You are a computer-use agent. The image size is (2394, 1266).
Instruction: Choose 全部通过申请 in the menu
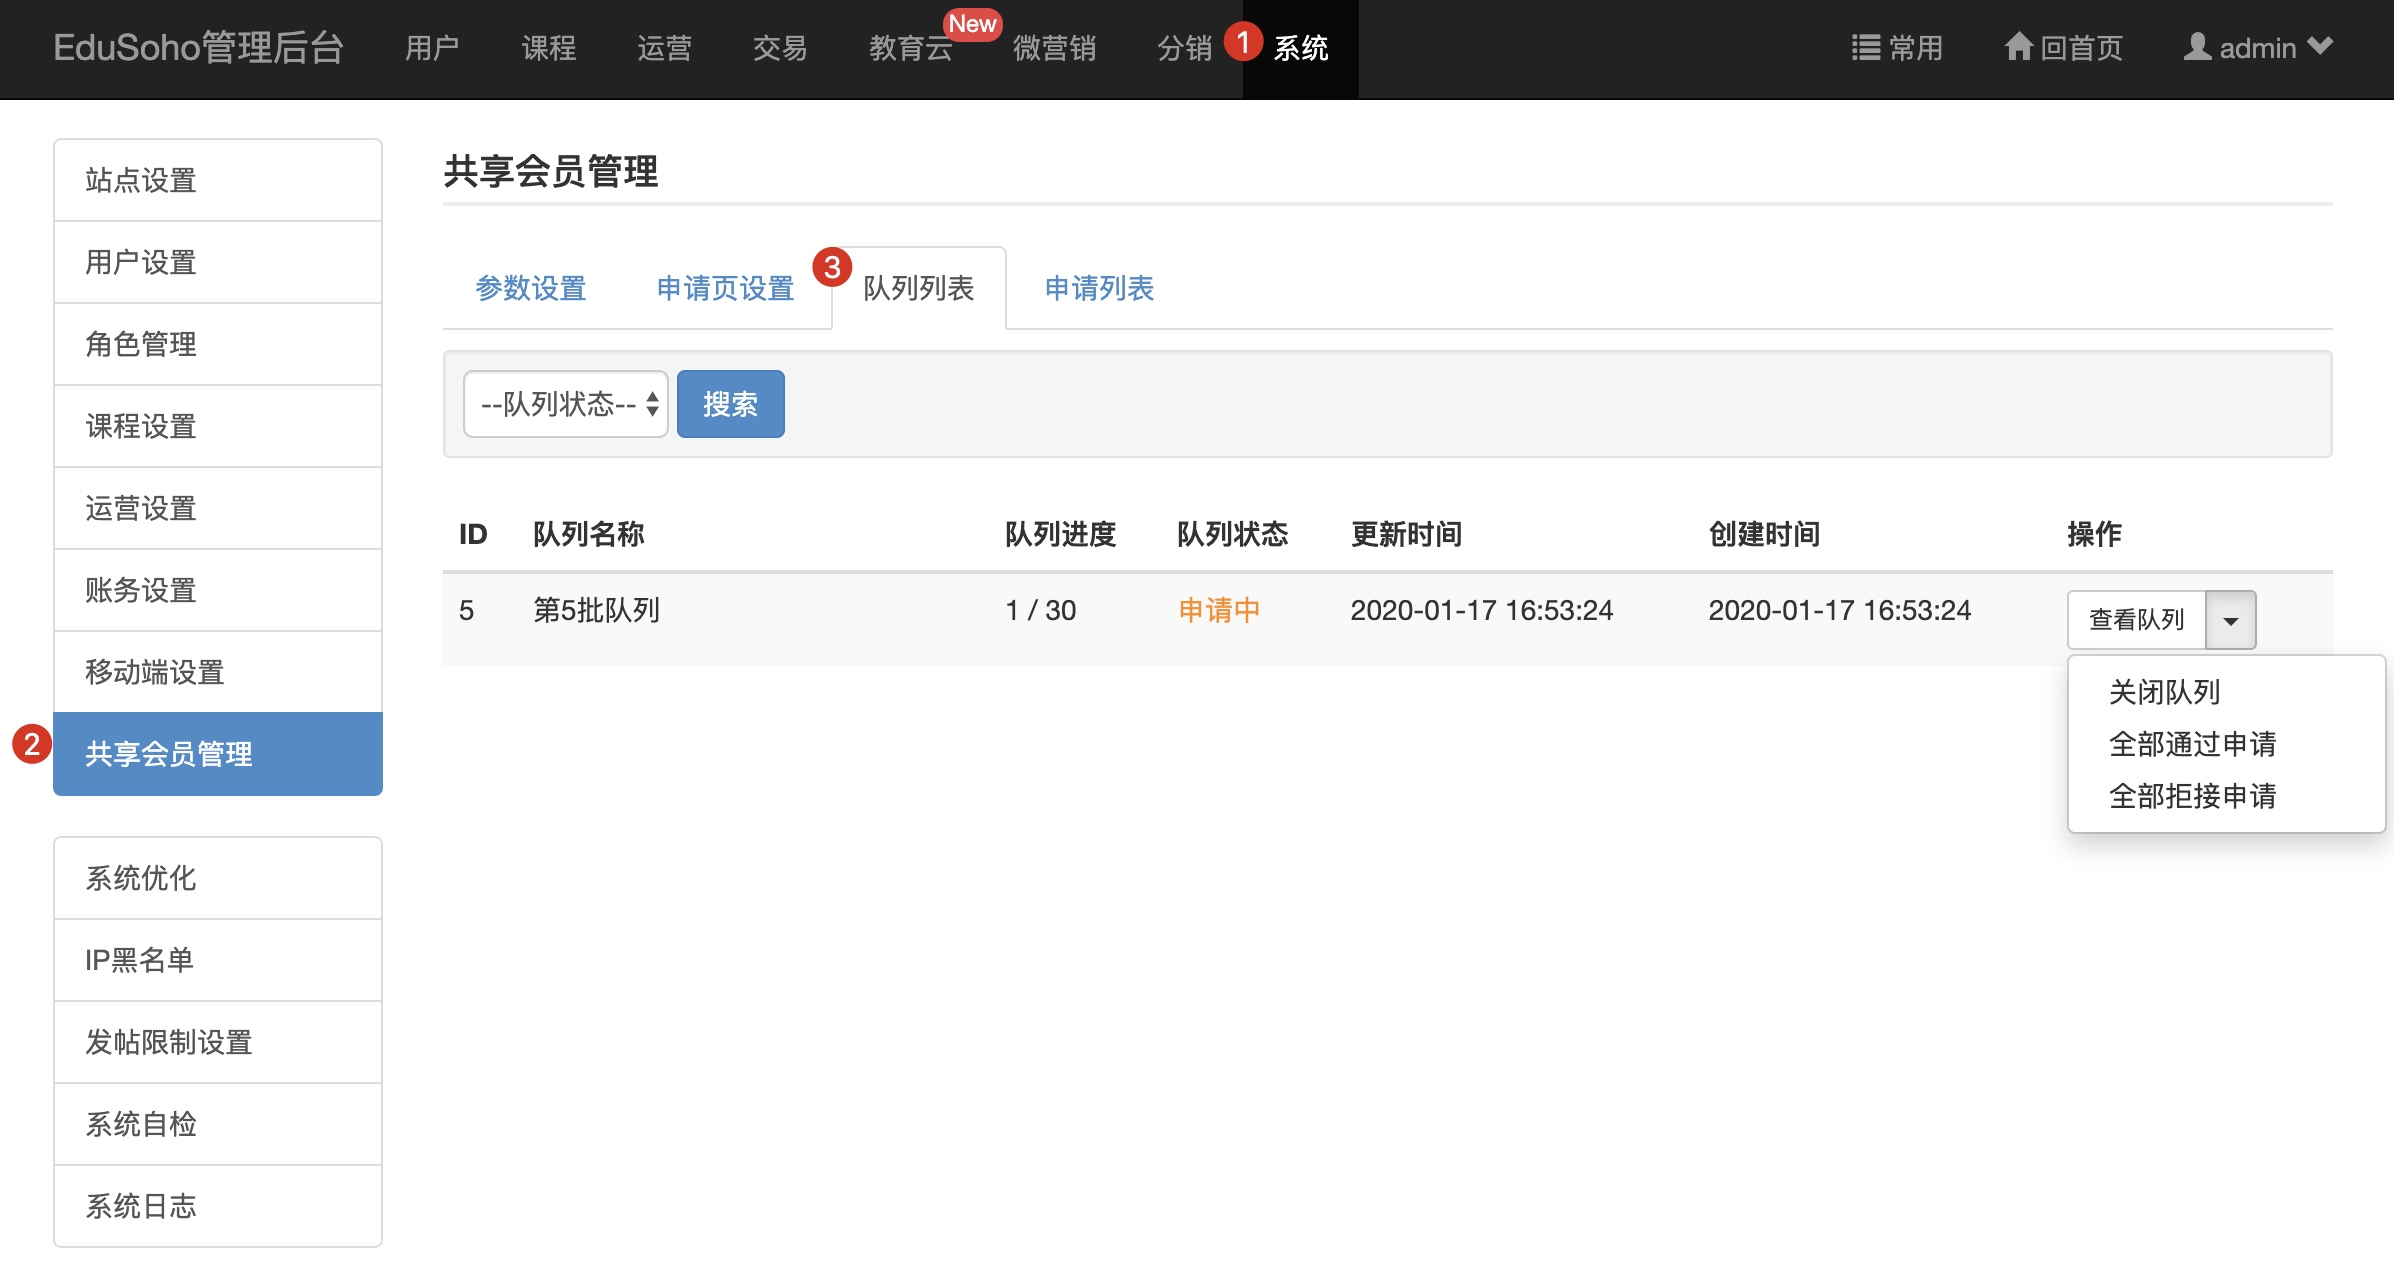2192,744
